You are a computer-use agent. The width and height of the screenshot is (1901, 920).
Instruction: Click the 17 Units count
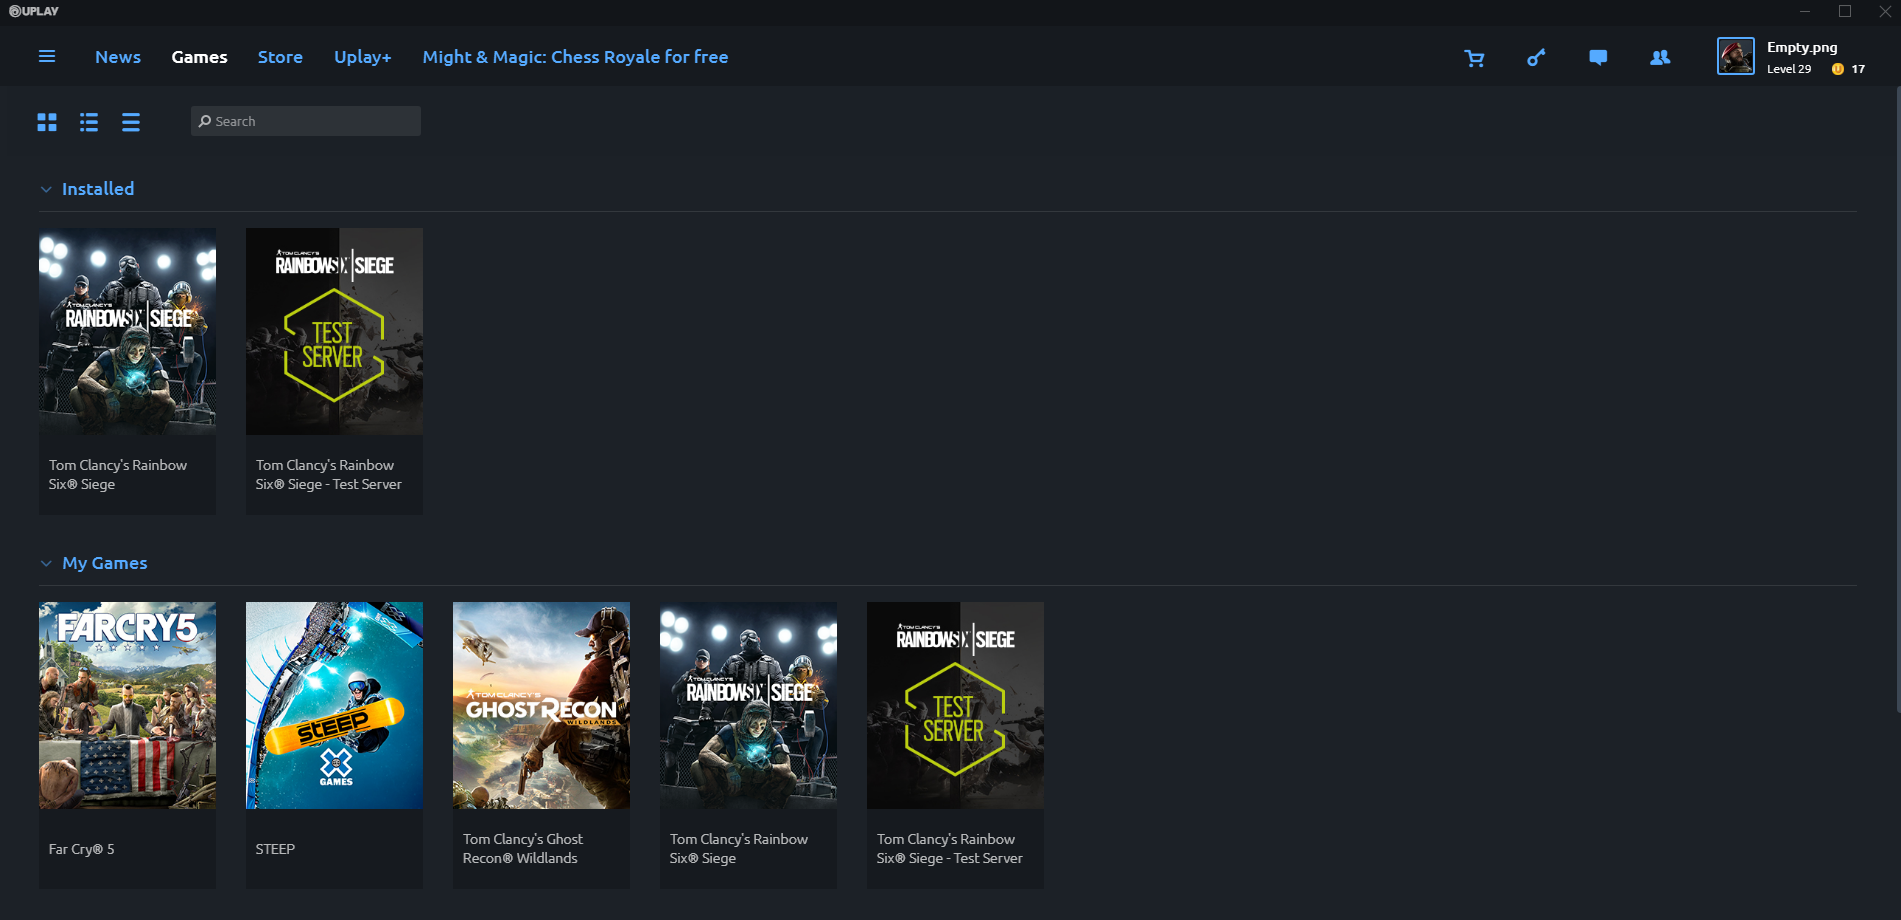[x=1858, y=69]
